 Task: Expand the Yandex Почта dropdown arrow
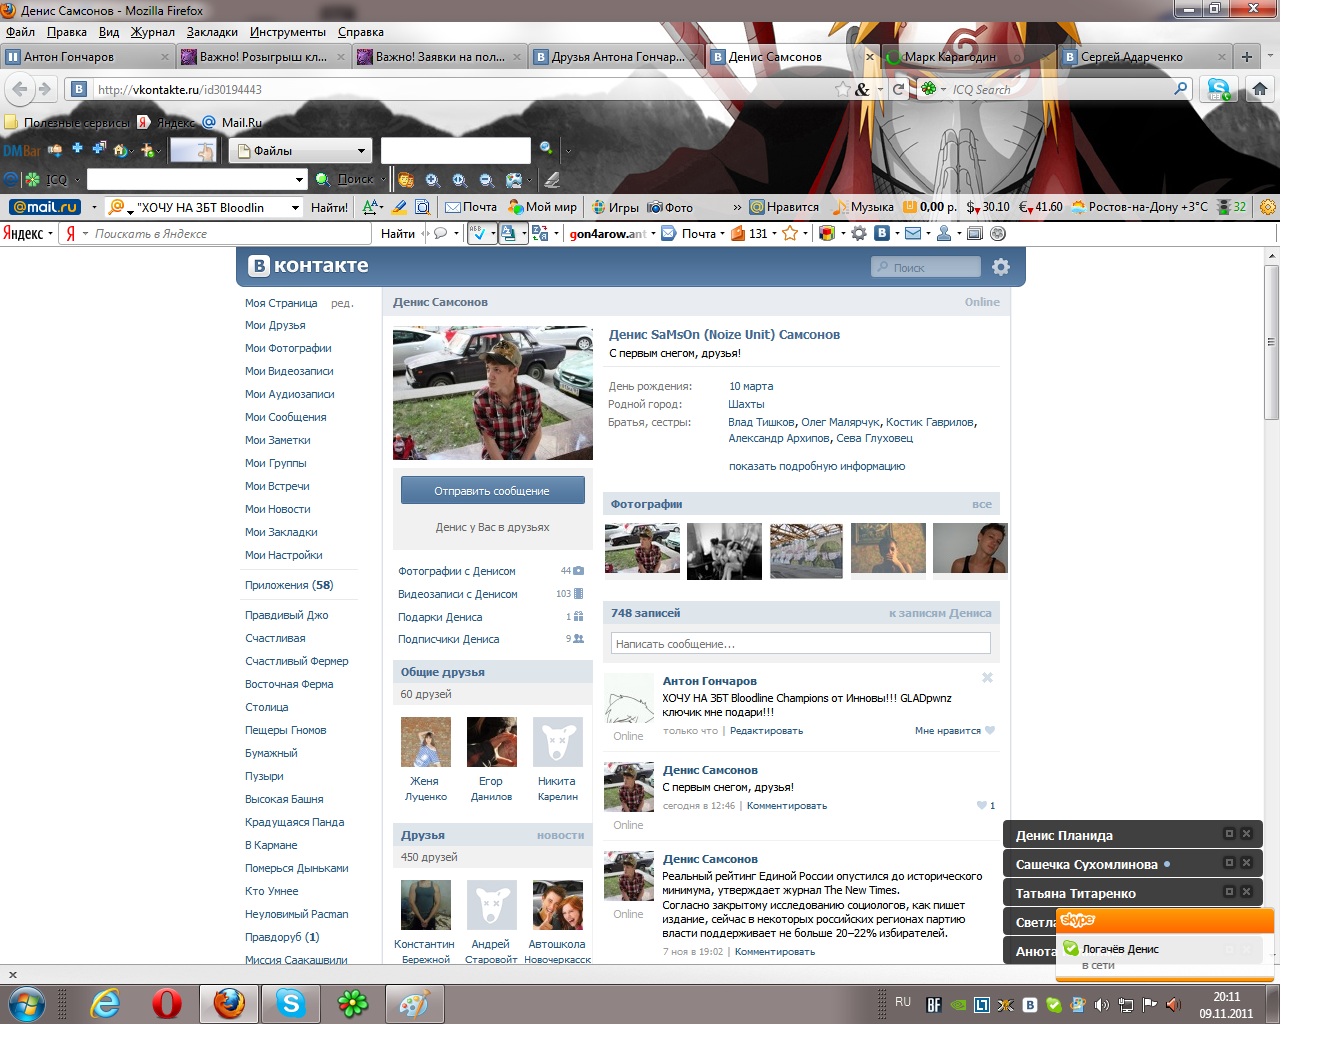722,234
